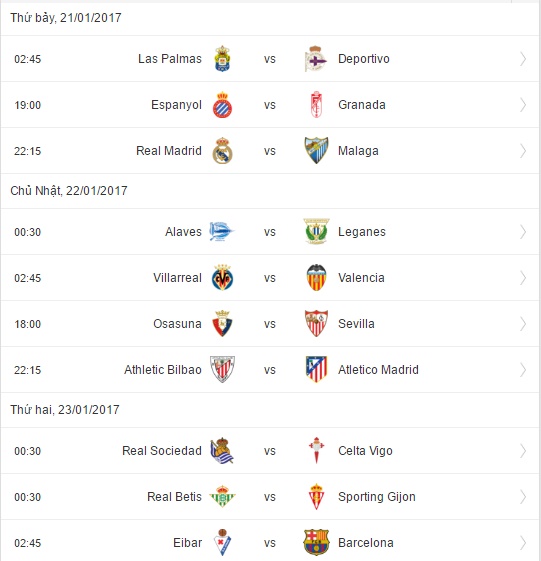The height and width of the screenshot is (561, 541).
Task: Click the Atletico Madrid crest
Action: click(316, 369)
